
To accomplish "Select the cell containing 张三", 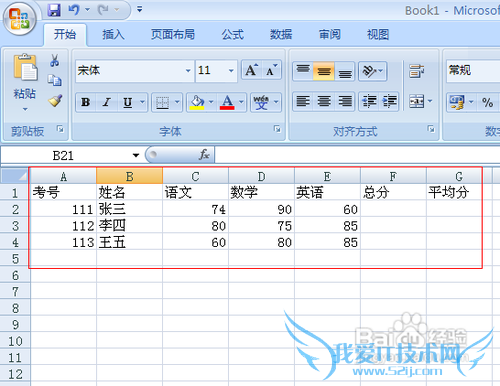I will coord(129,209).
